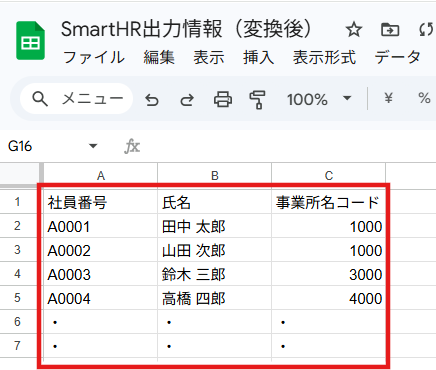Viewport: 436px width, 370px height.
Task: Open the name box dropdown arrow
Action: click(x=93, y=146)
